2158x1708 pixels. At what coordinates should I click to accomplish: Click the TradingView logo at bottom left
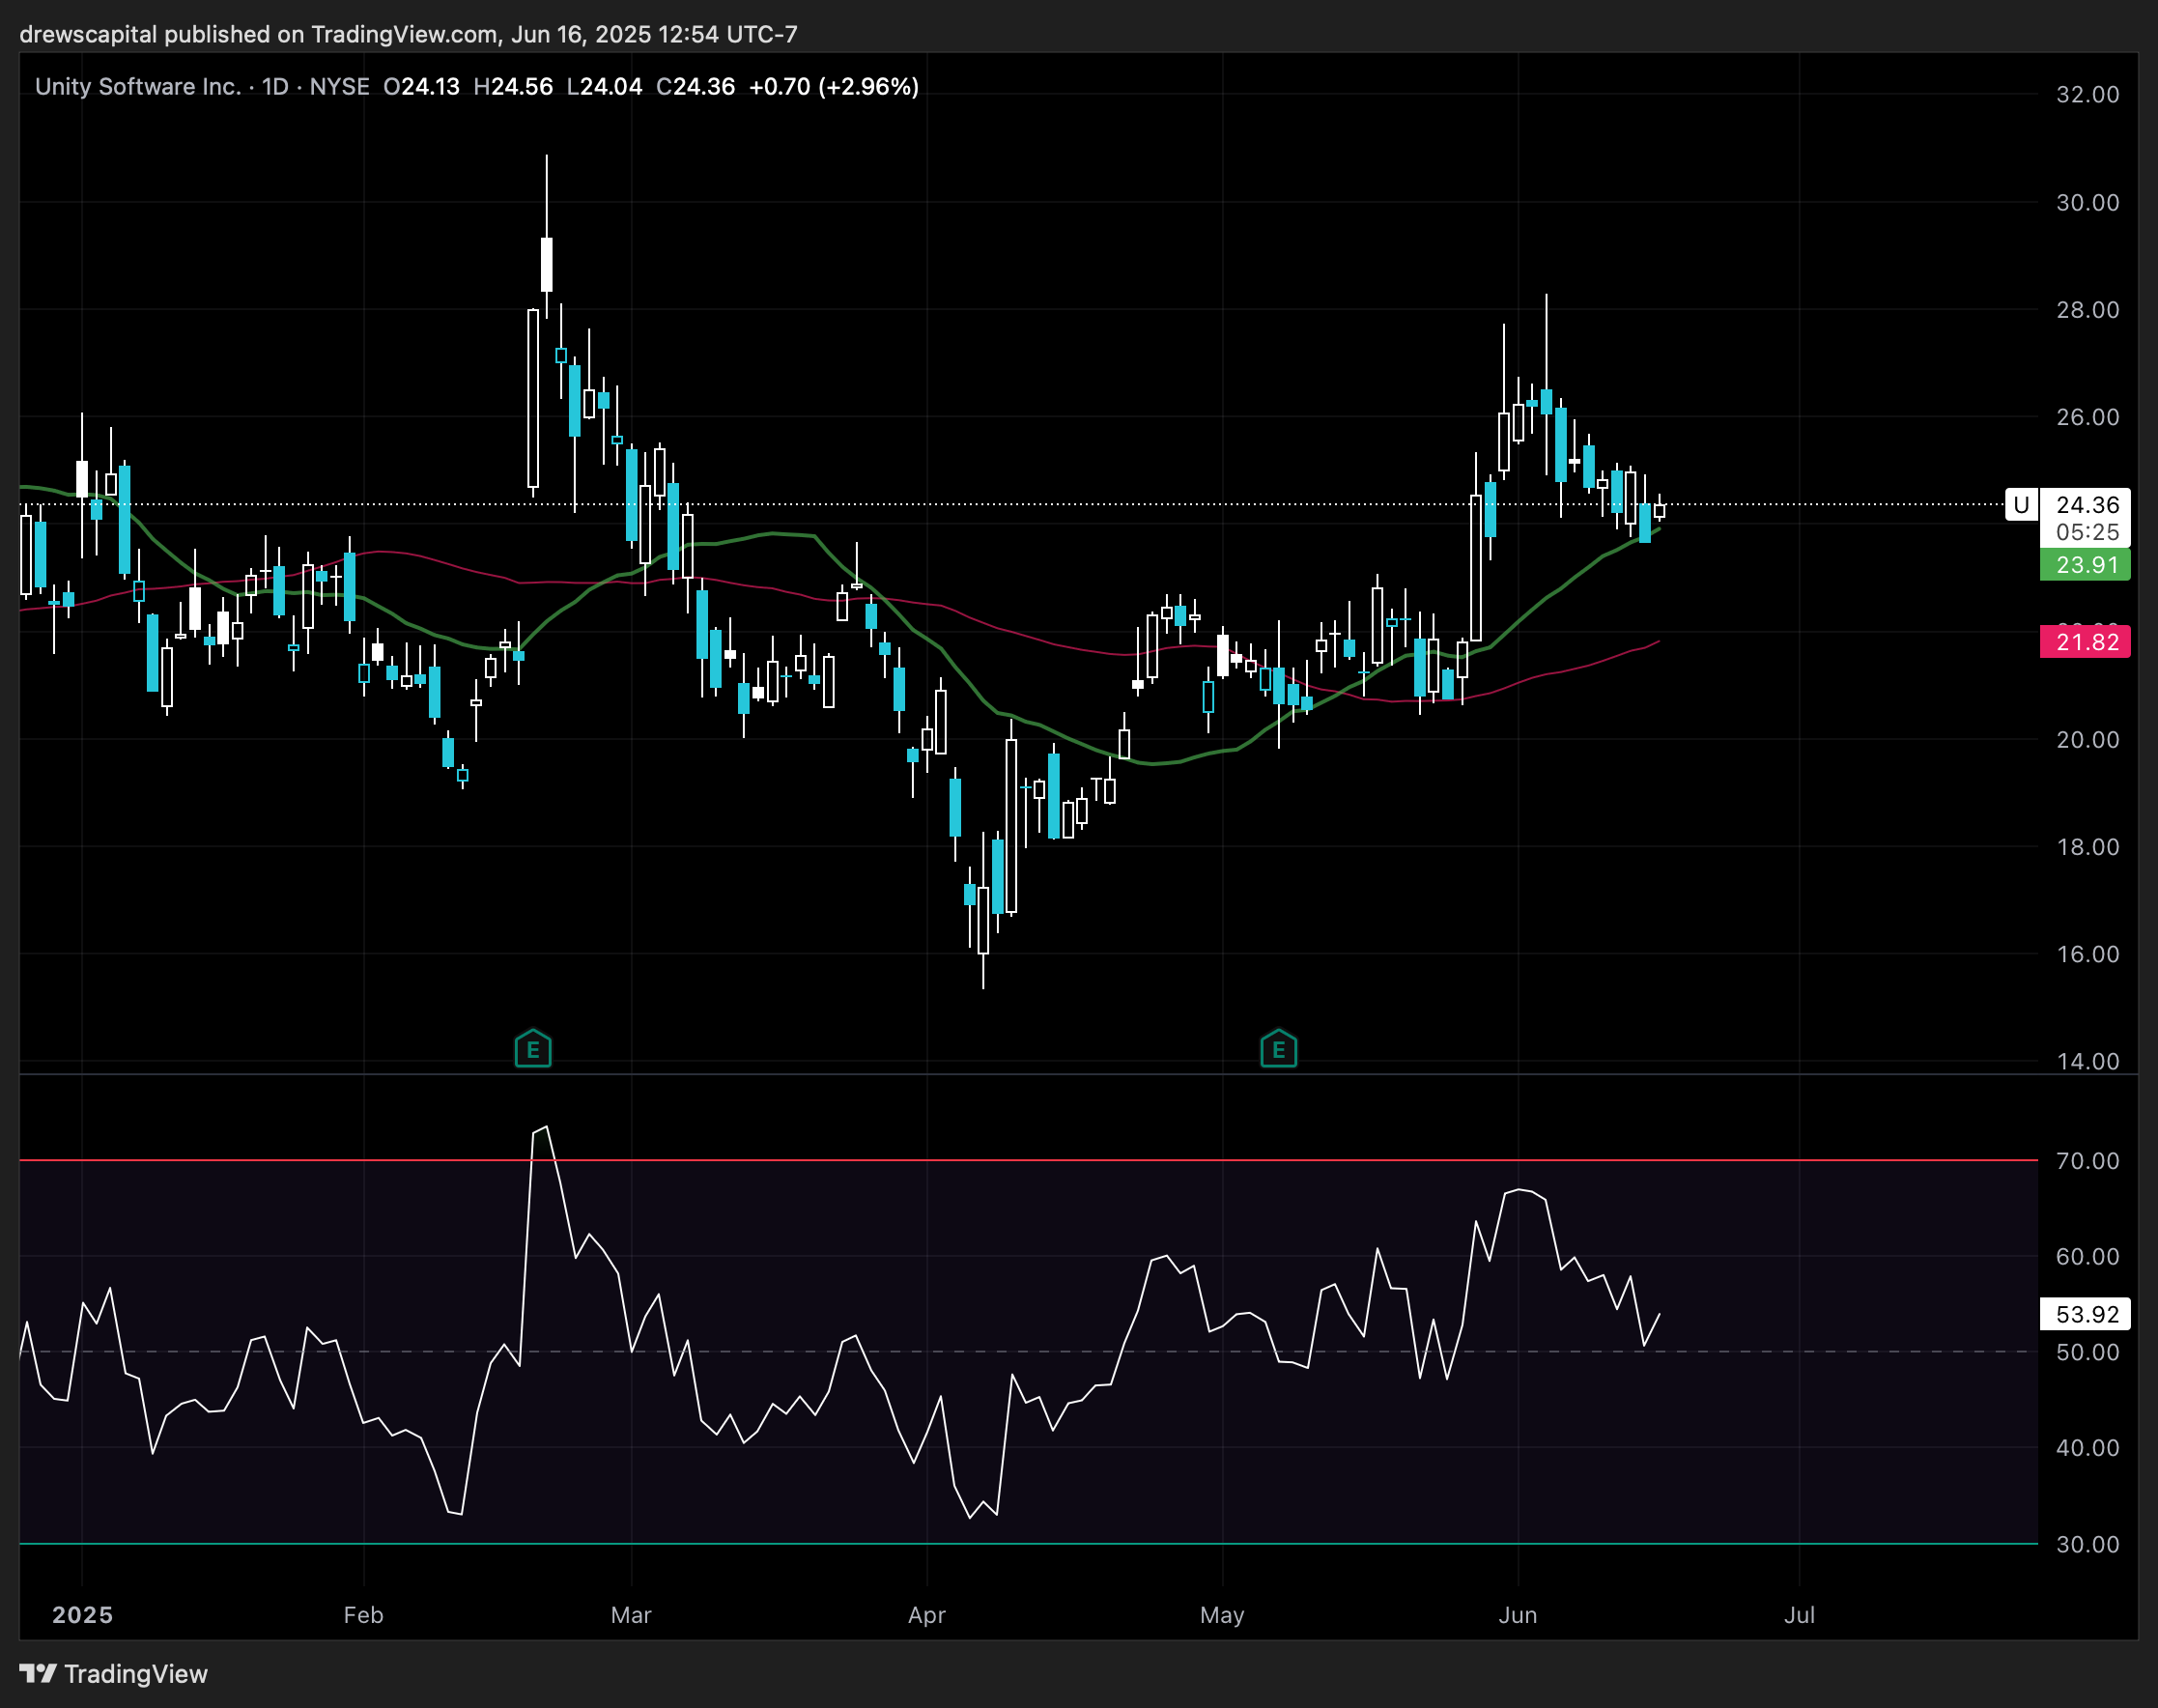(113, 1674)
